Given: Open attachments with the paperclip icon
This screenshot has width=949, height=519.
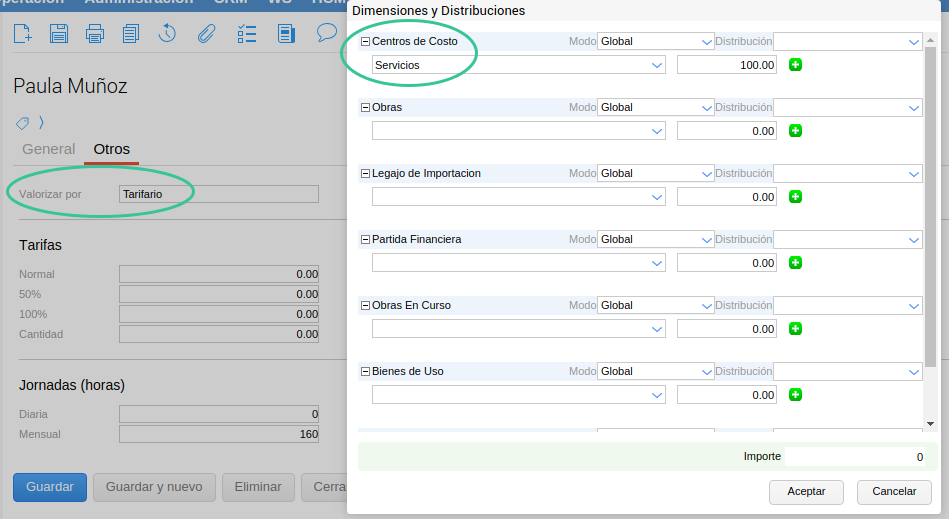Looking at the screenshot, I should pyautogui.click(x=206, y=33).
